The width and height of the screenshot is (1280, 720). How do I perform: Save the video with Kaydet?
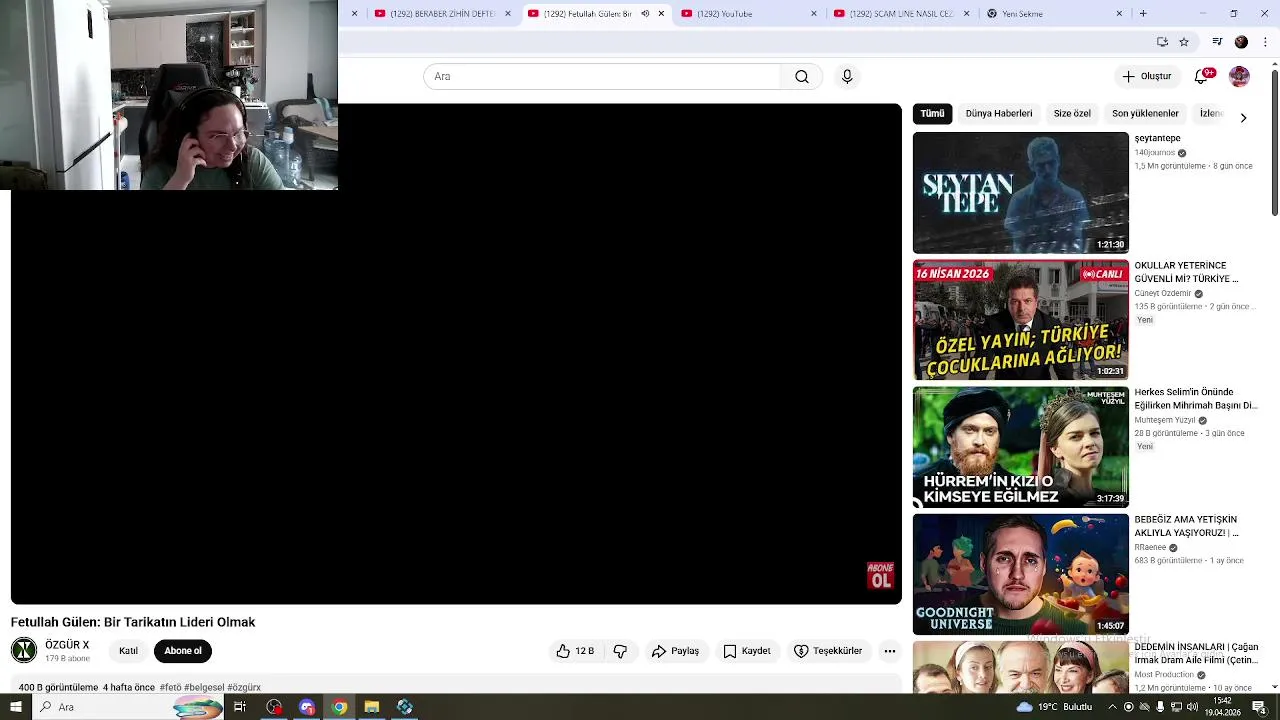(x=747, y=651)
